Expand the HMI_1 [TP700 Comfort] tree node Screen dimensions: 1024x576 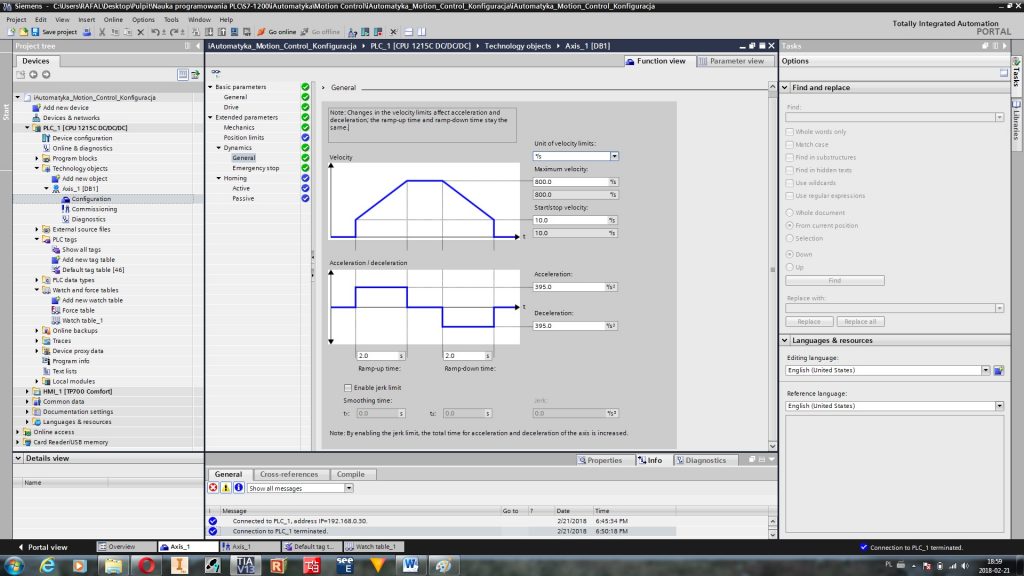point(27,391)
